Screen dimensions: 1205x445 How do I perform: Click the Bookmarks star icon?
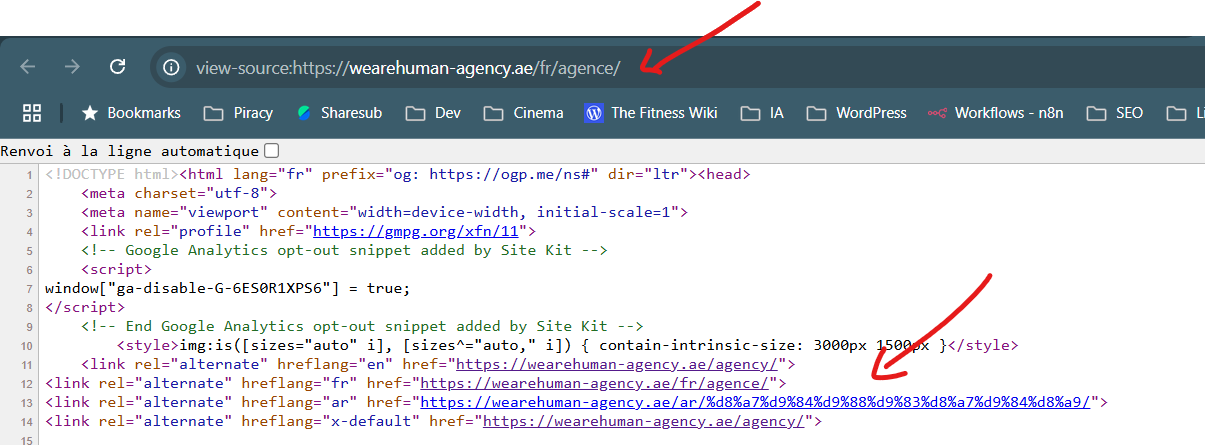[x=89, y=113]
